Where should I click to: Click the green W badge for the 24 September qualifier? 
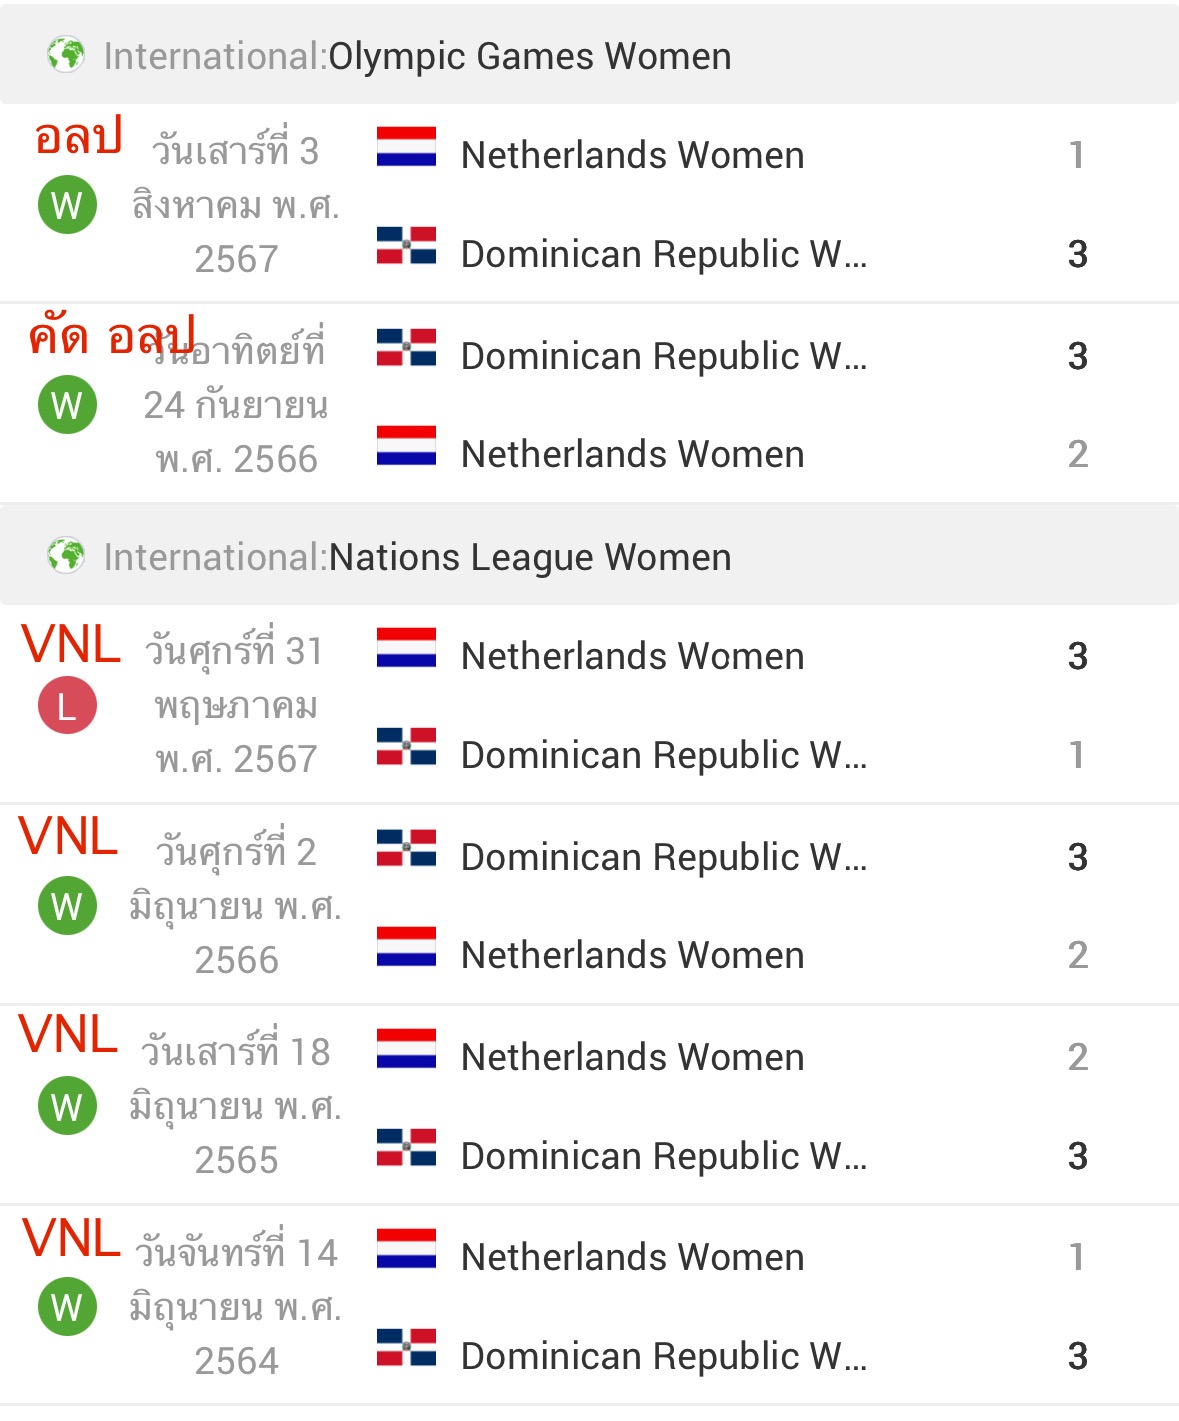pos(67,404)
